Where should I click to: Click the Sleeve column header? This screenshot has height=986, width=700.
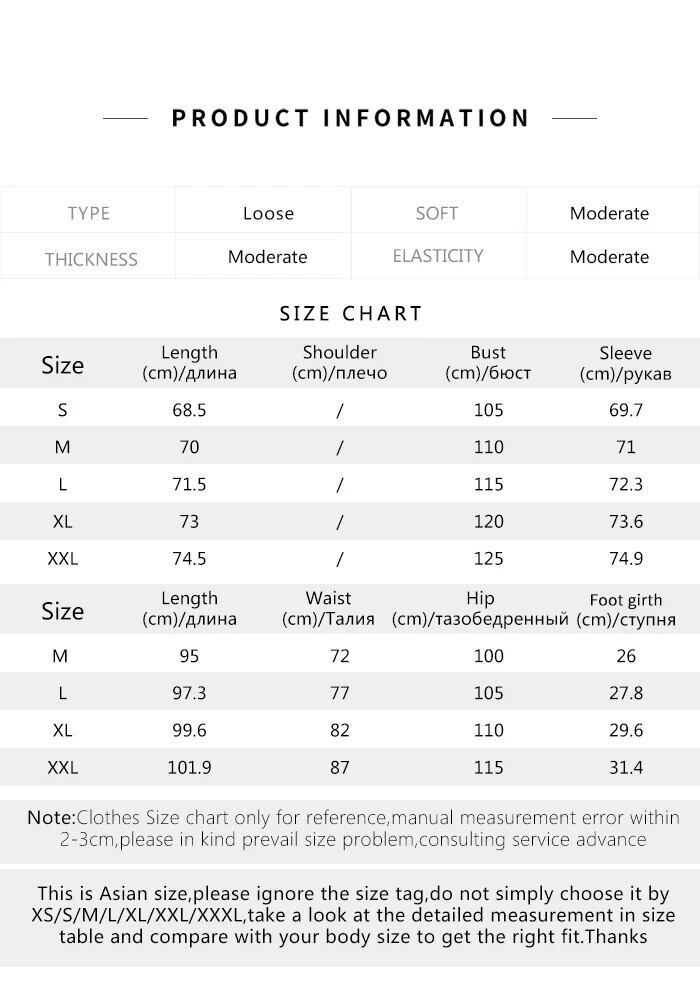click(x=625, y=363)
